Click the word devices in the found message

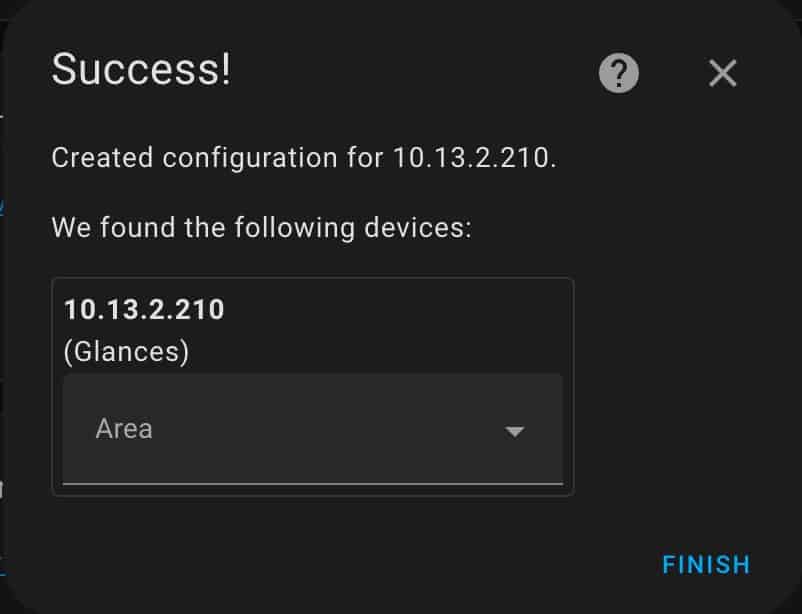click(418, 228)
